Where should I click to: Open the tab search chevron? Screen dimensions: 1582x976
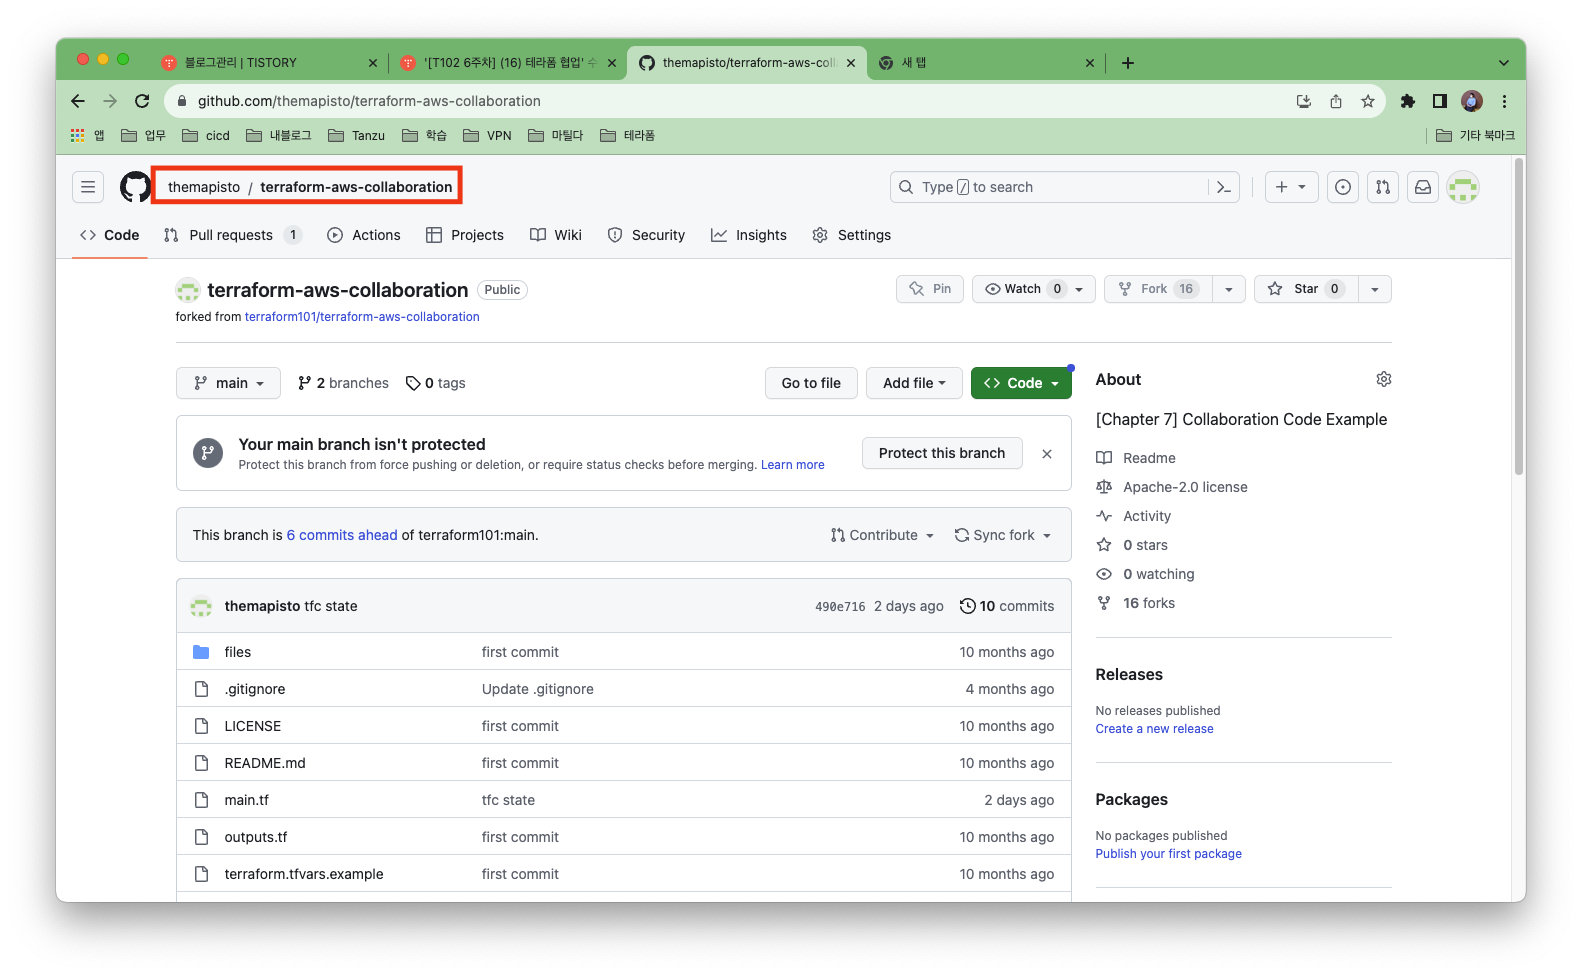tap(1504, 63)
